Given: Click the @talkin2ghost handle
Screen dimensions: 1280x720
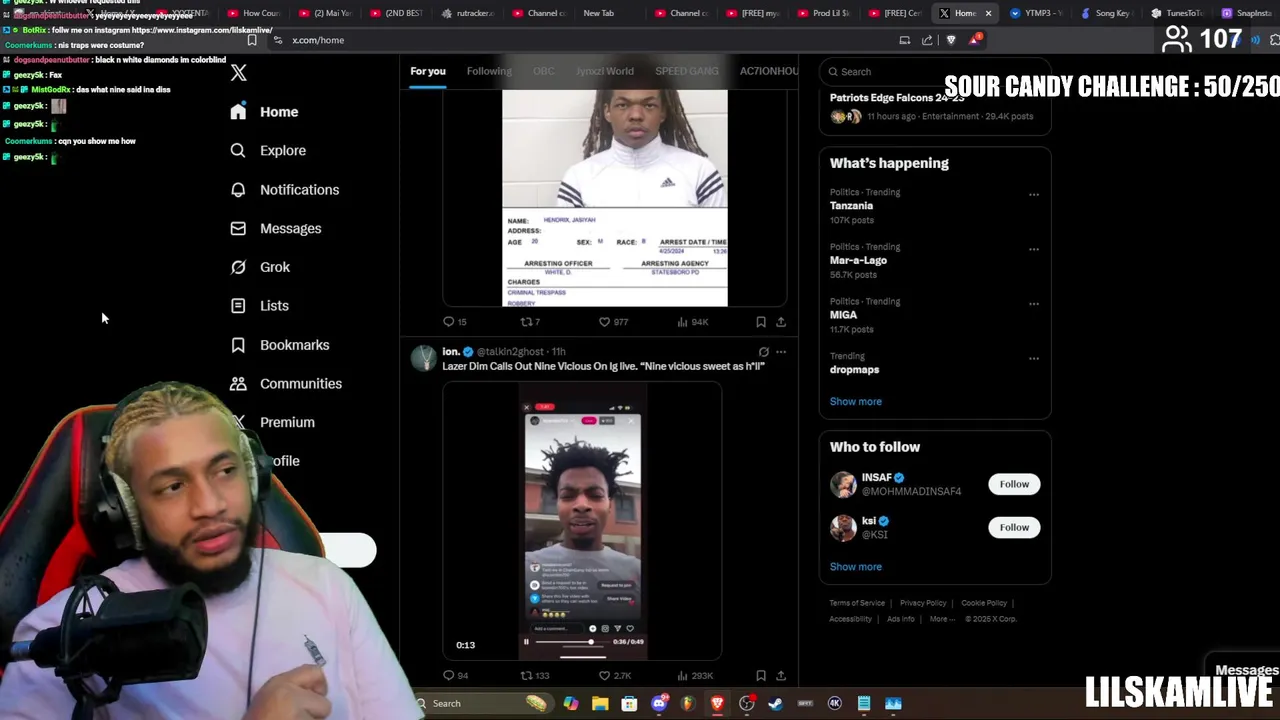Looking at the screenshot, I should pos(510,352).
